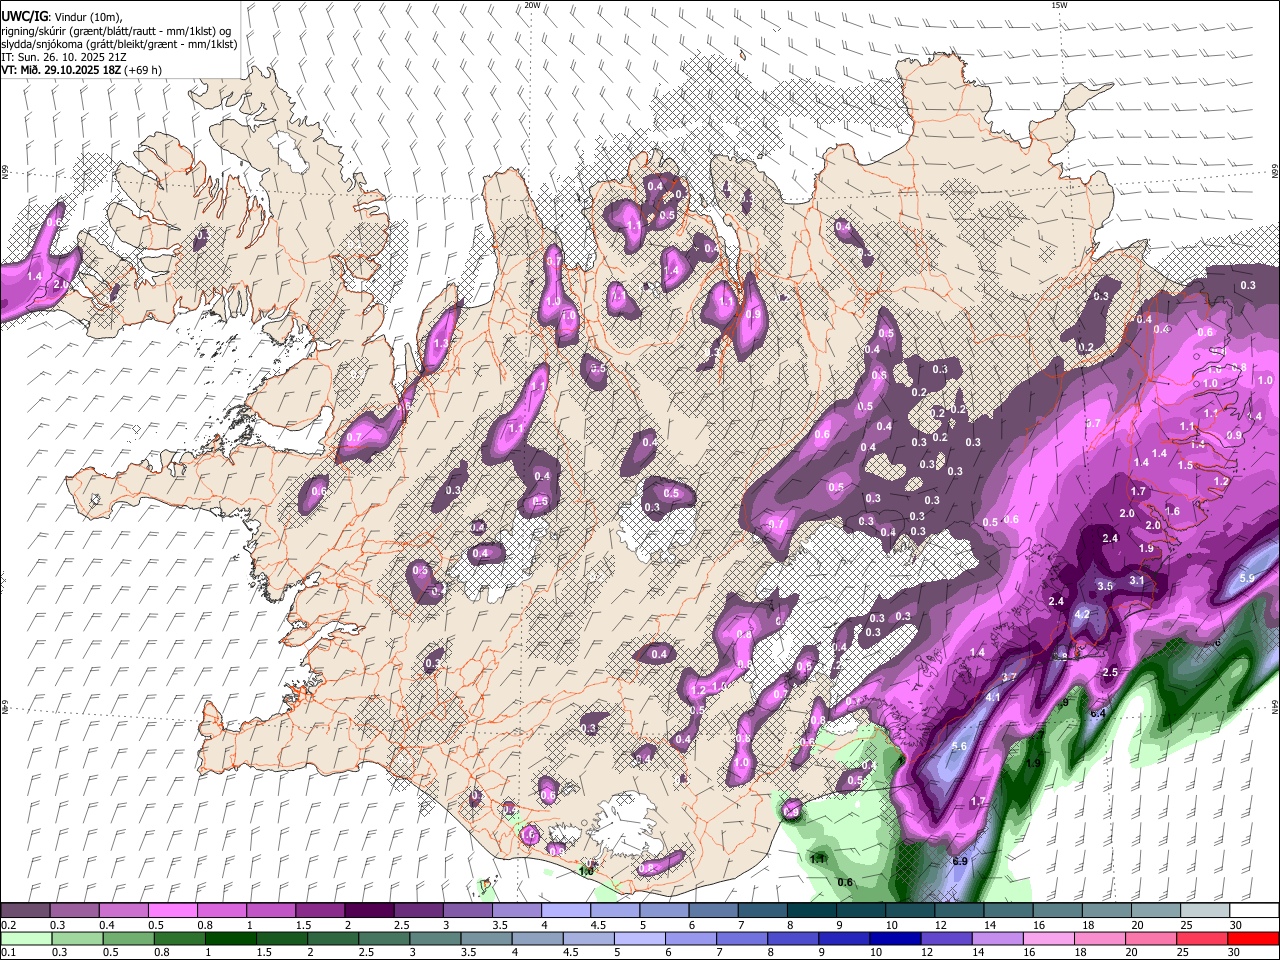1280x960 pixels.
Task: Click the '5.9' value near the east edge
Action: pyautogui.click(x=1246, y=578)
